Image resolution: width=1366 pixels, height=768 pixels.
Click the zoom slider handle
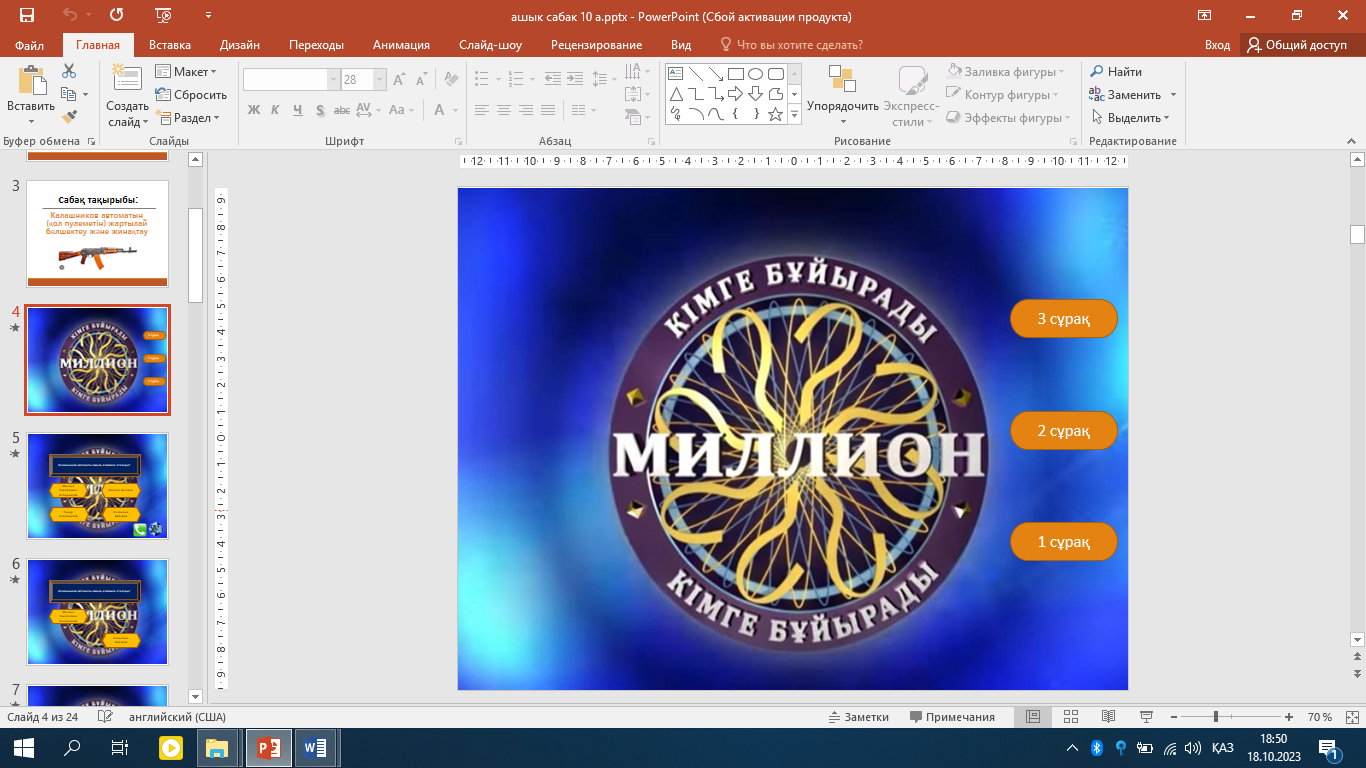[1215, 717]
